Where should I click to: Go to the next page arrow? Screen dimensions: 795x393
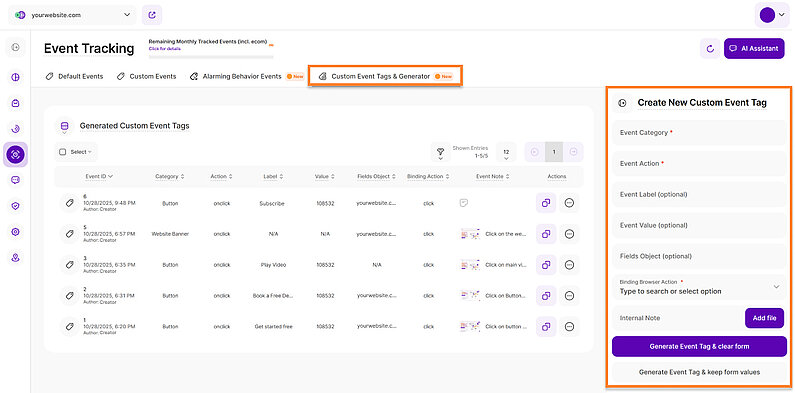coord(573,152)
